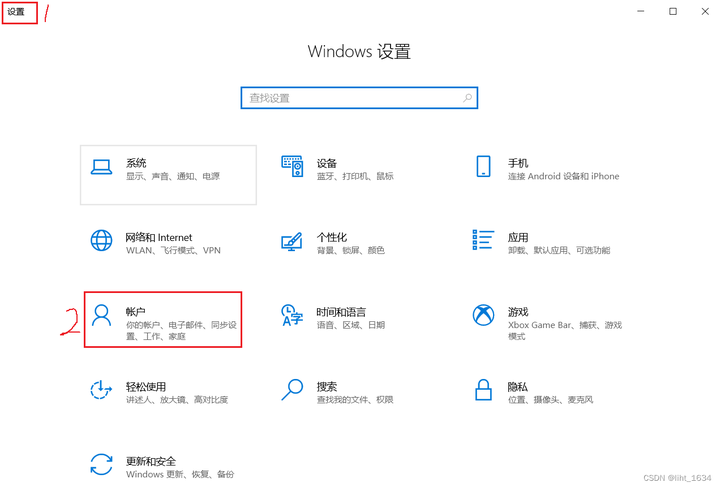
Task: Click 你的帐户、电子邮件 description text
Action: pos(181,330)
